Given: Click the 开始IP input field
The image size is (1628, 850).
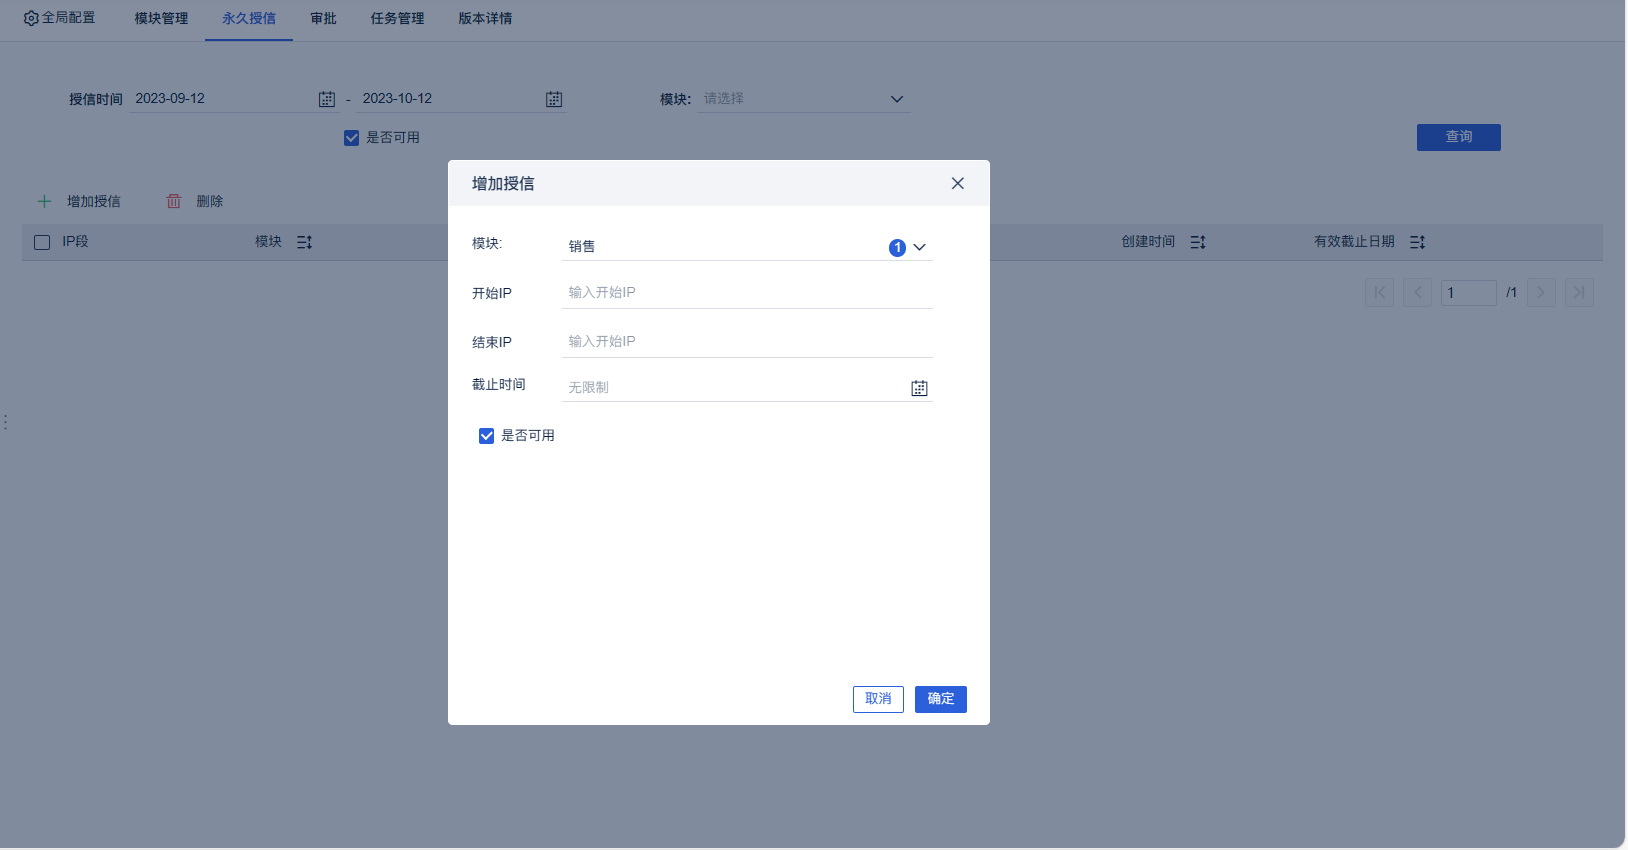Looking at the screenshot, I should point(747,292).
